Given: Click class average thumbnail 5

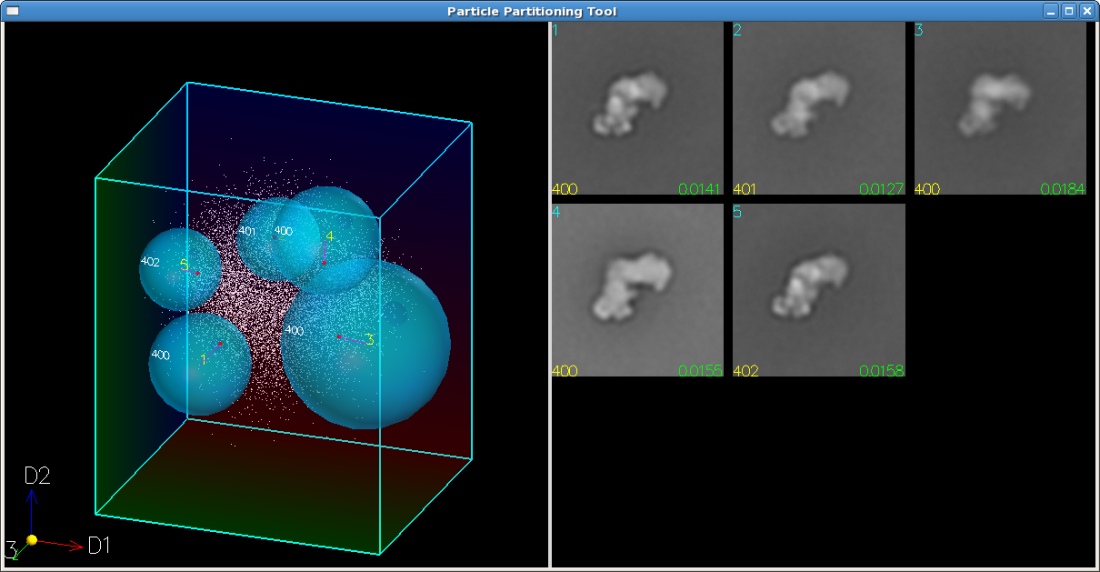Looking at the screenshot, I should [819, 289].
